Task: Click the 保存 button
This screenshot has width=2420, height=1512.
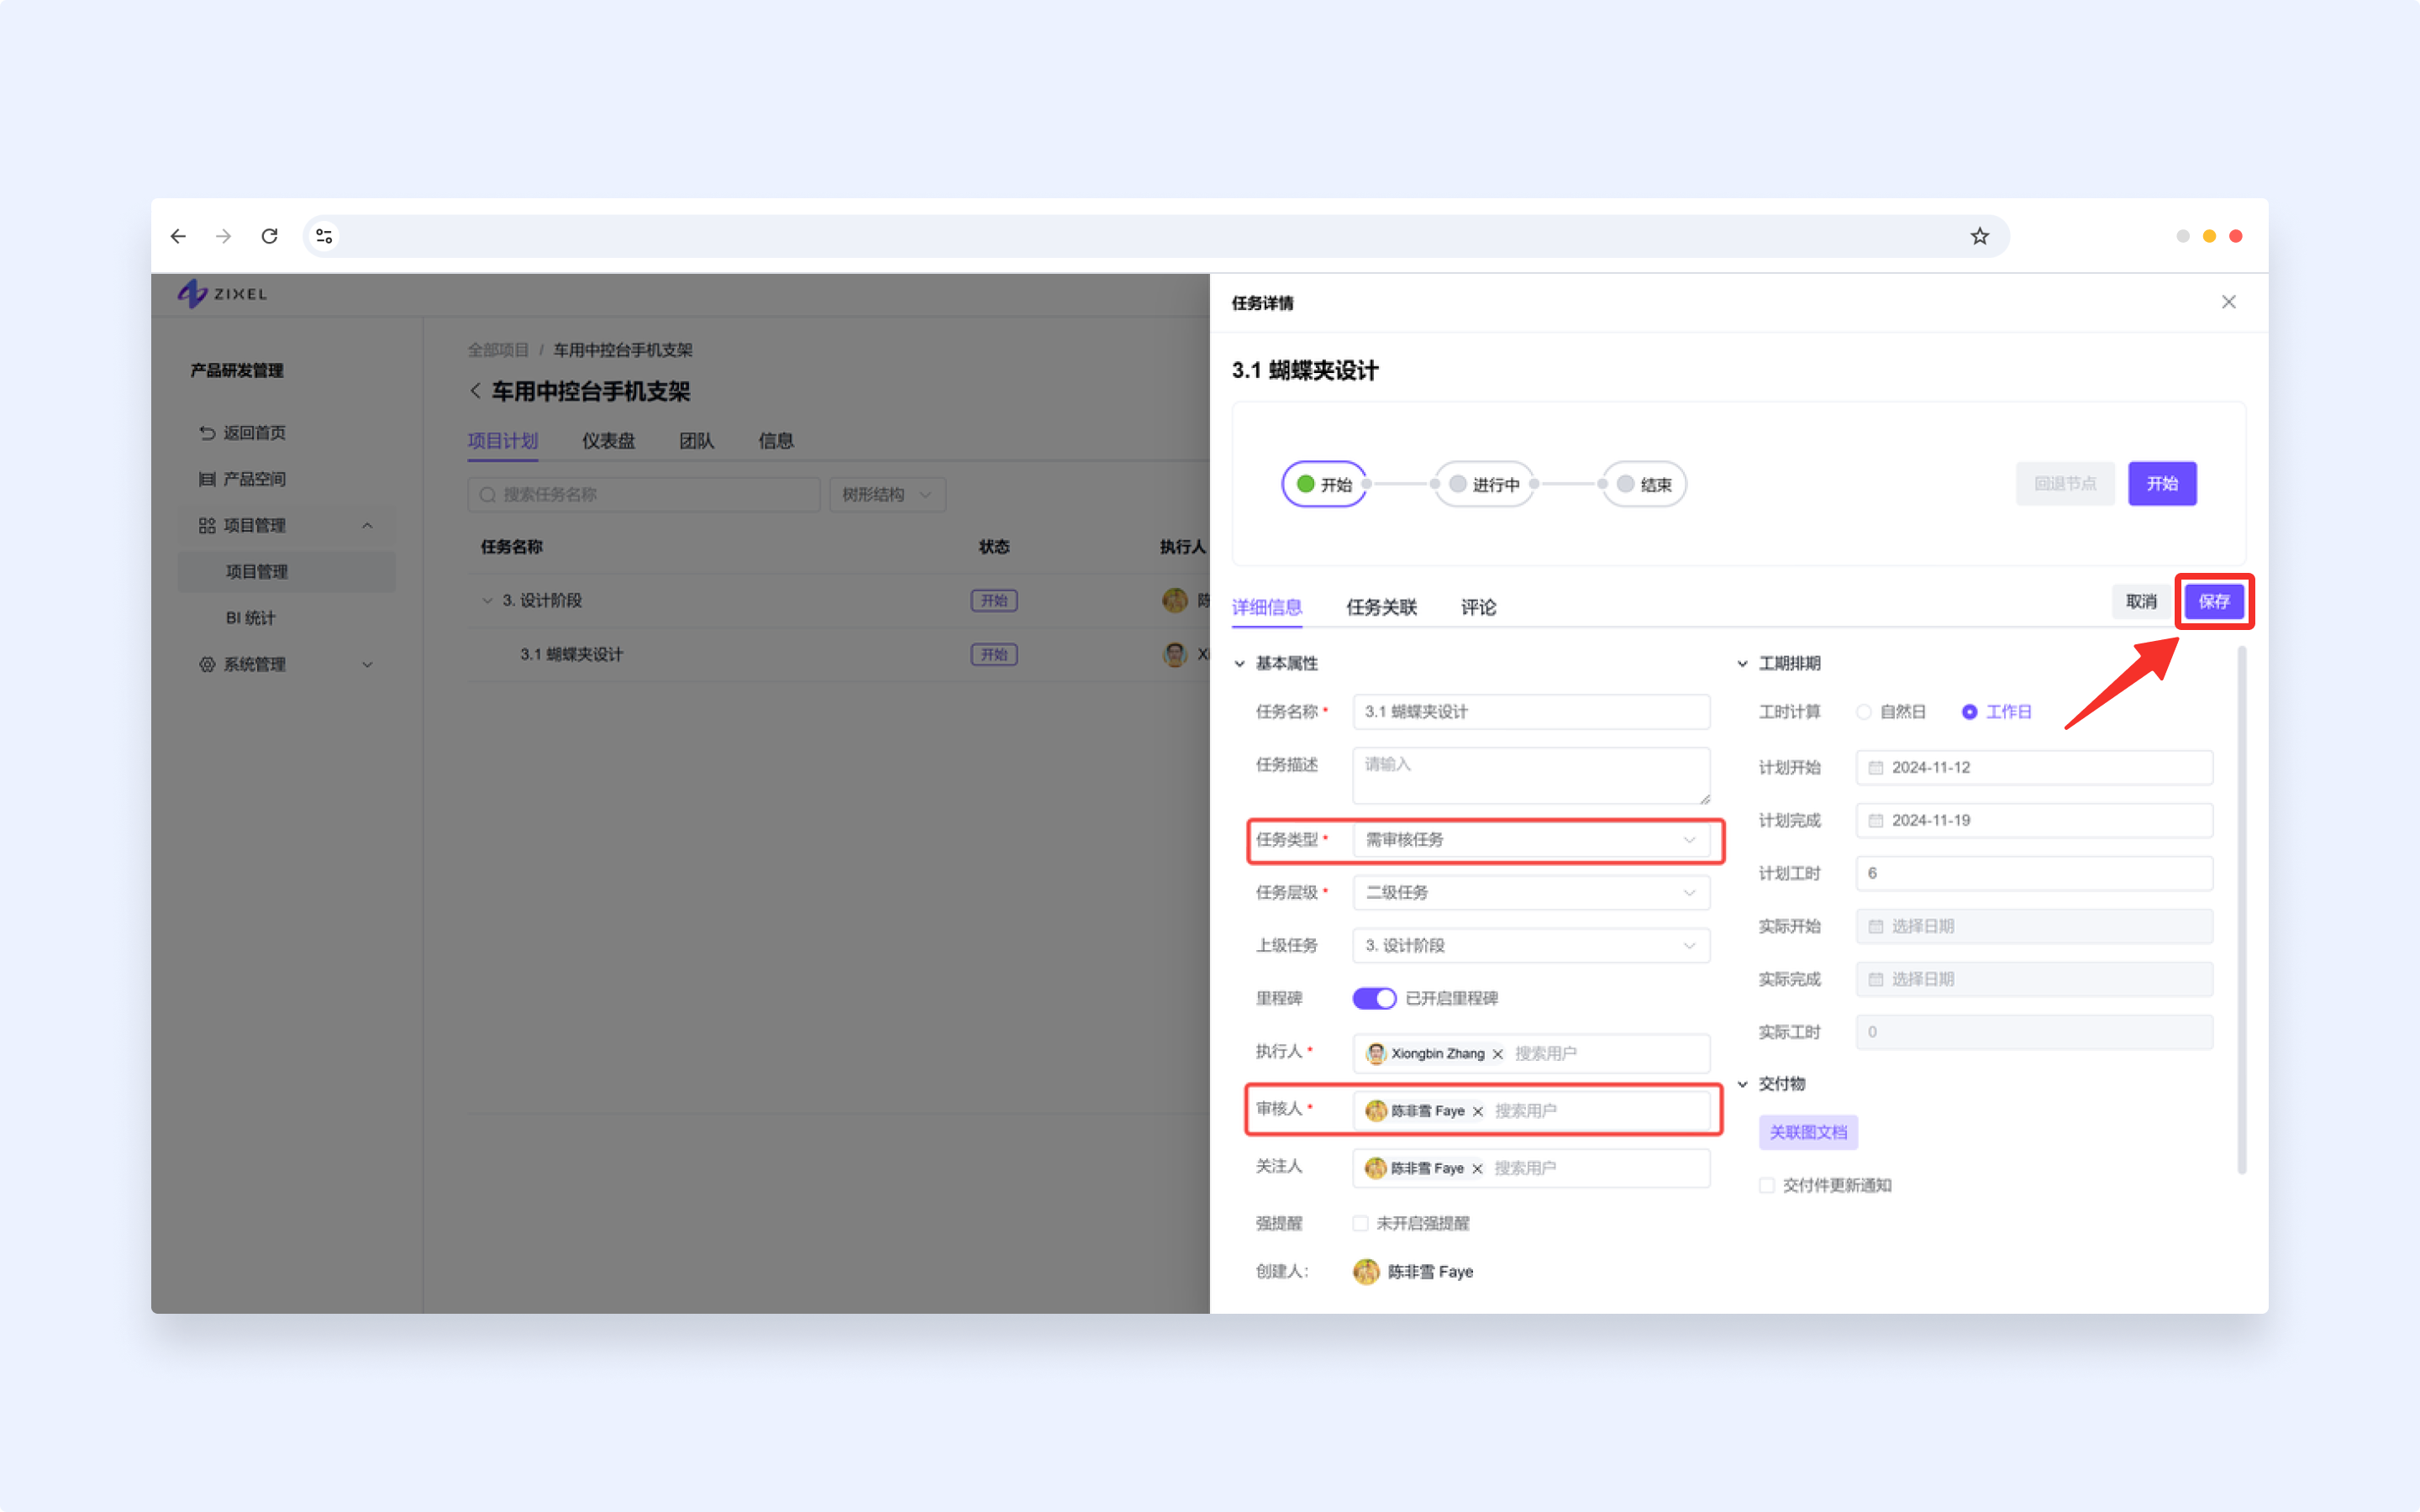Action: point(2214,601)
